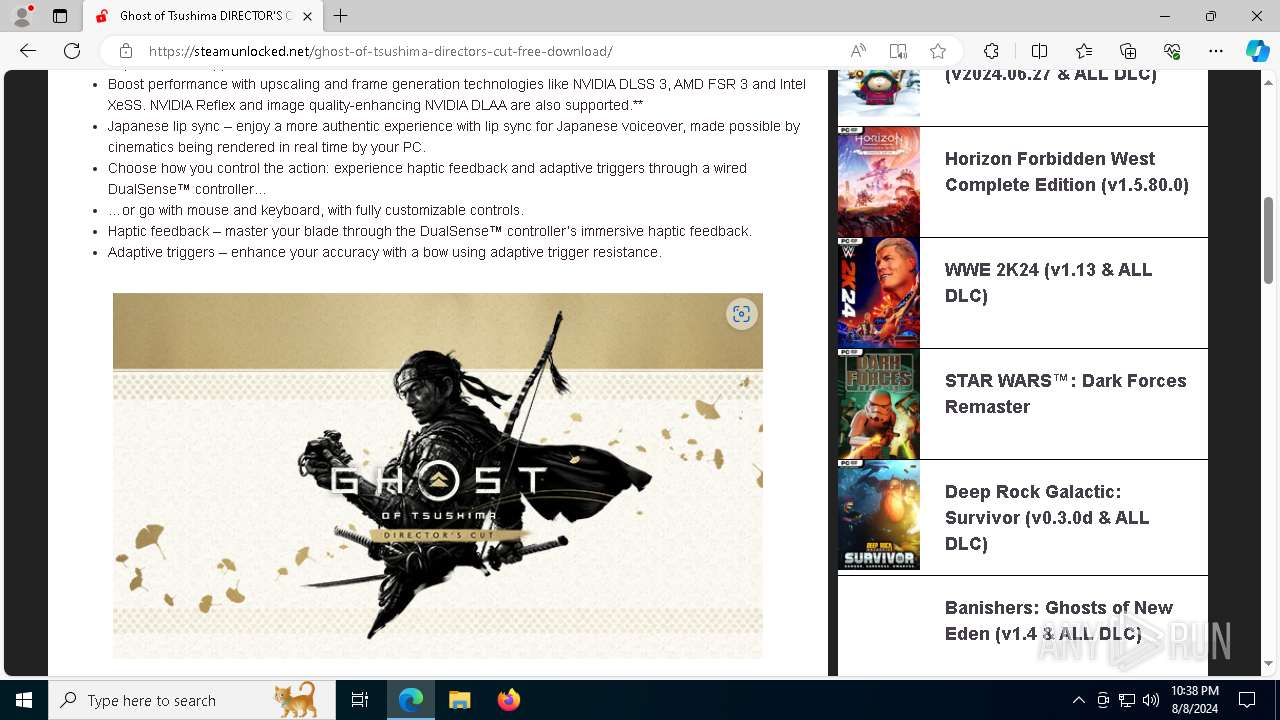The width and height of the screenshot is (1280, 720).
Task: Enter Immersive Reader mode
Action: tap(898, 51)
